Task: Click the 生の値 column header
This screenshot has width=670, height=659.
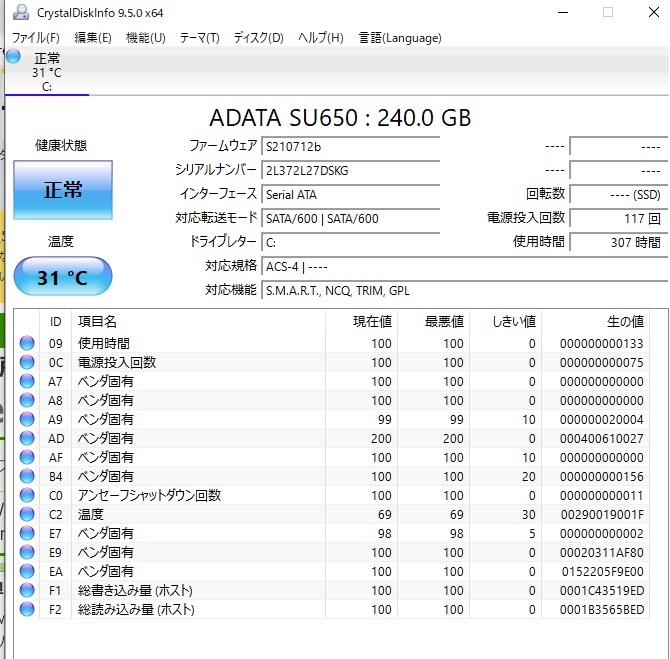Action: 595,321
